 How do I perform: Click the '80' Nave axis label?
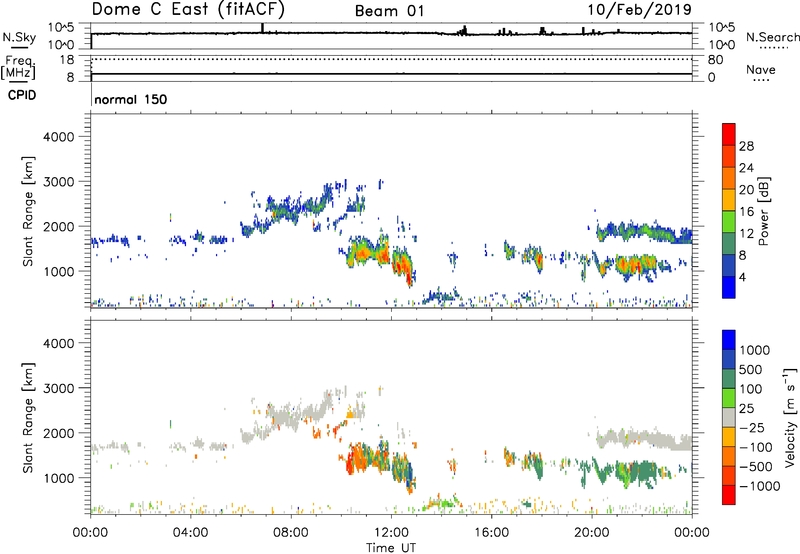pos(715,60)
